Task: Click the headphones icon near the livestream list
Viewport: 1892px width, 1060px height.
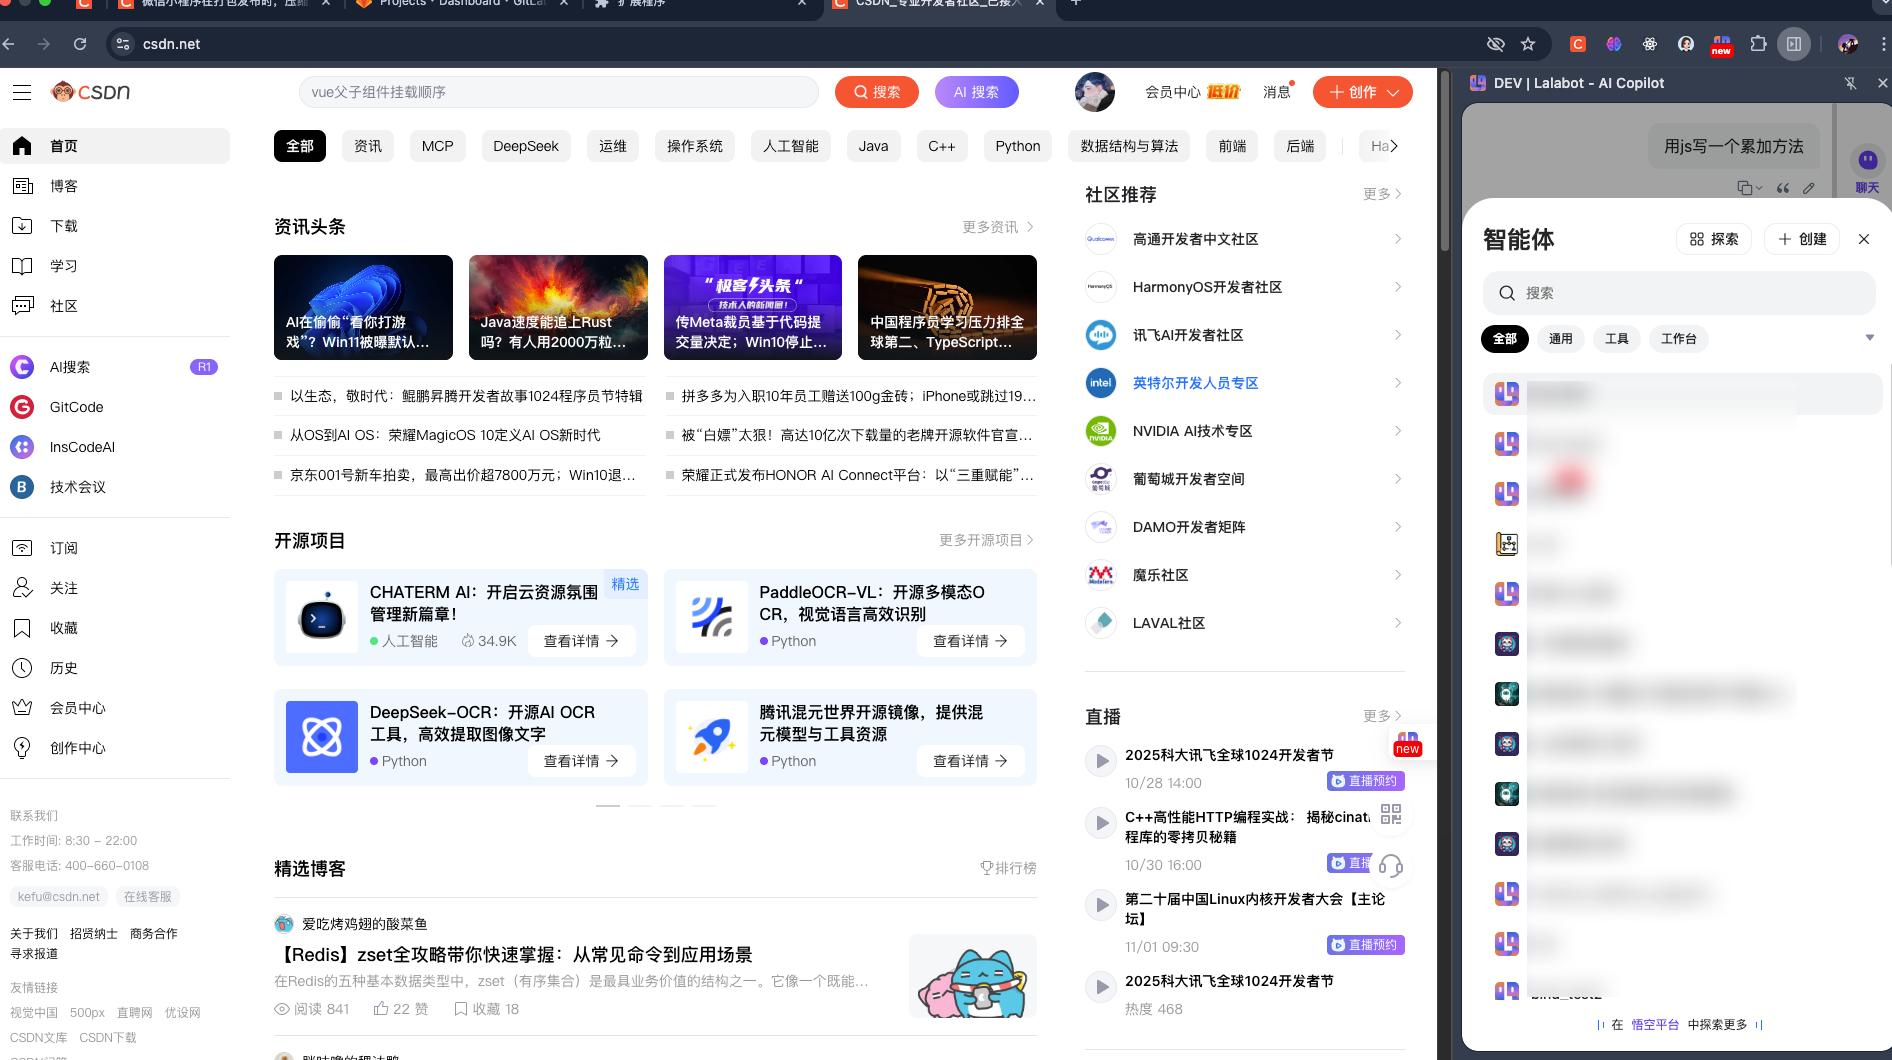Action: pos(1391,866)
